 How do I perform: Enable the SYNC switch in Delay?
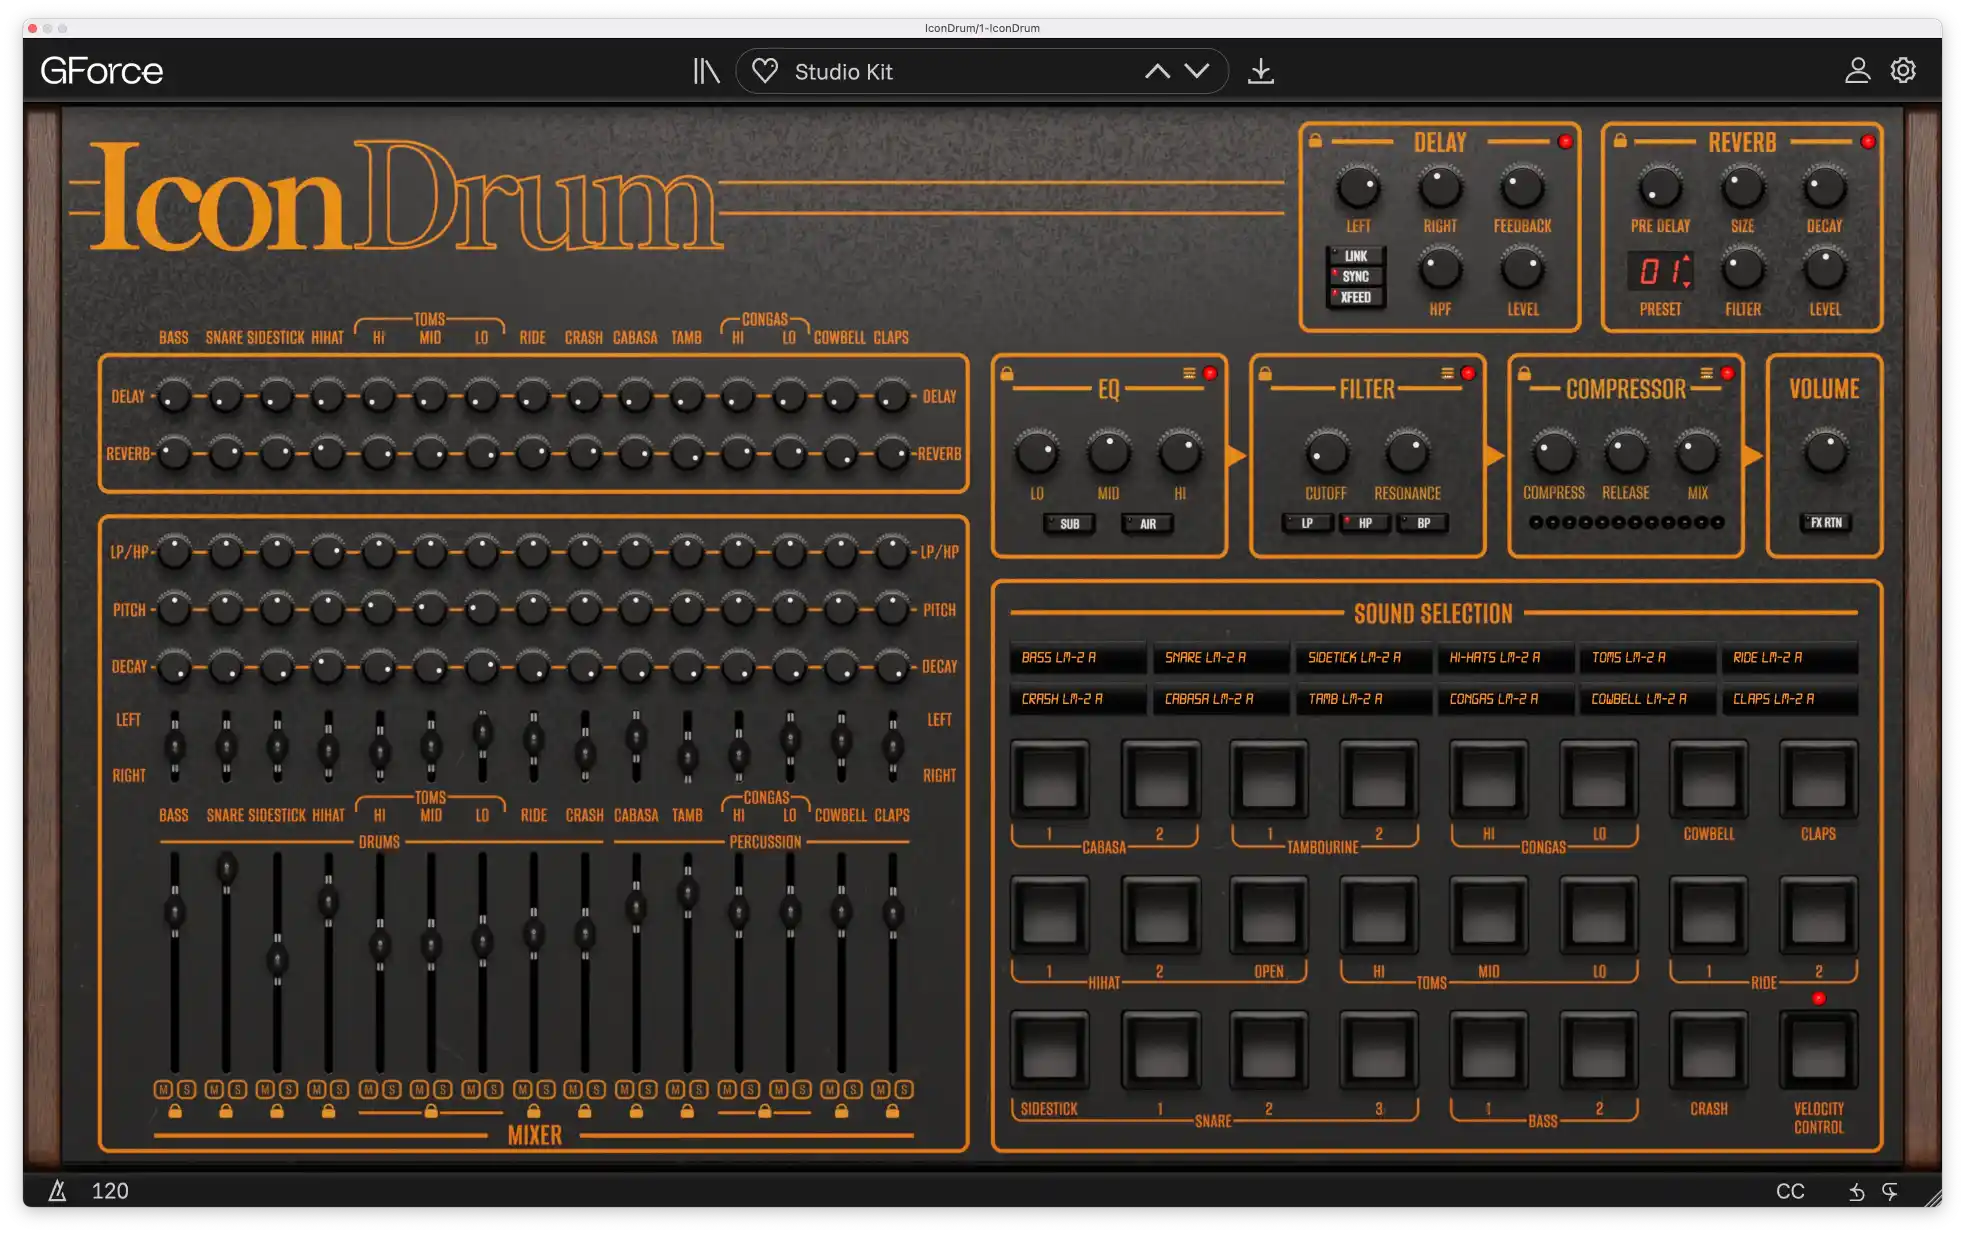(1355, 276)
